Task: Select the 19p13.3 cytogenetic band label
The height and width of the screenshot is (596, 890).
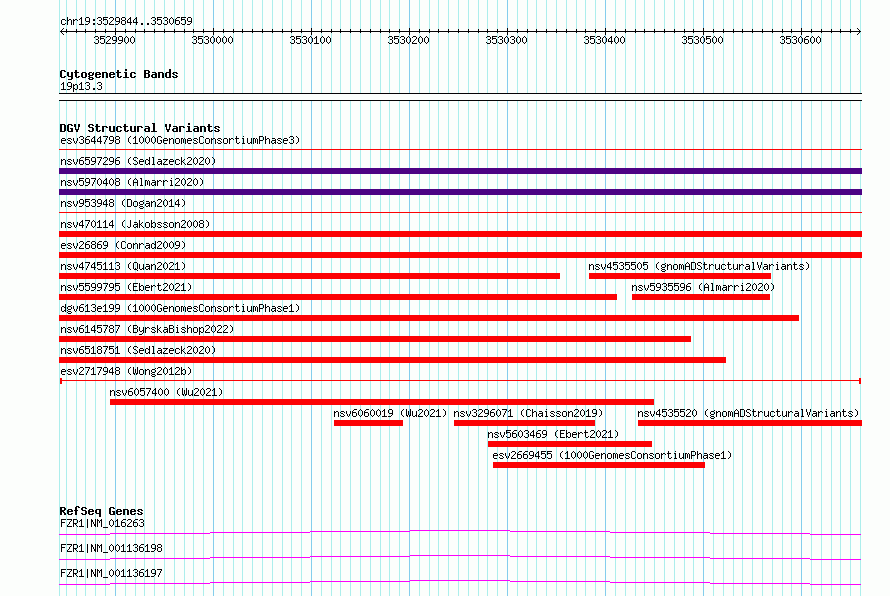Action: point(81,86)
